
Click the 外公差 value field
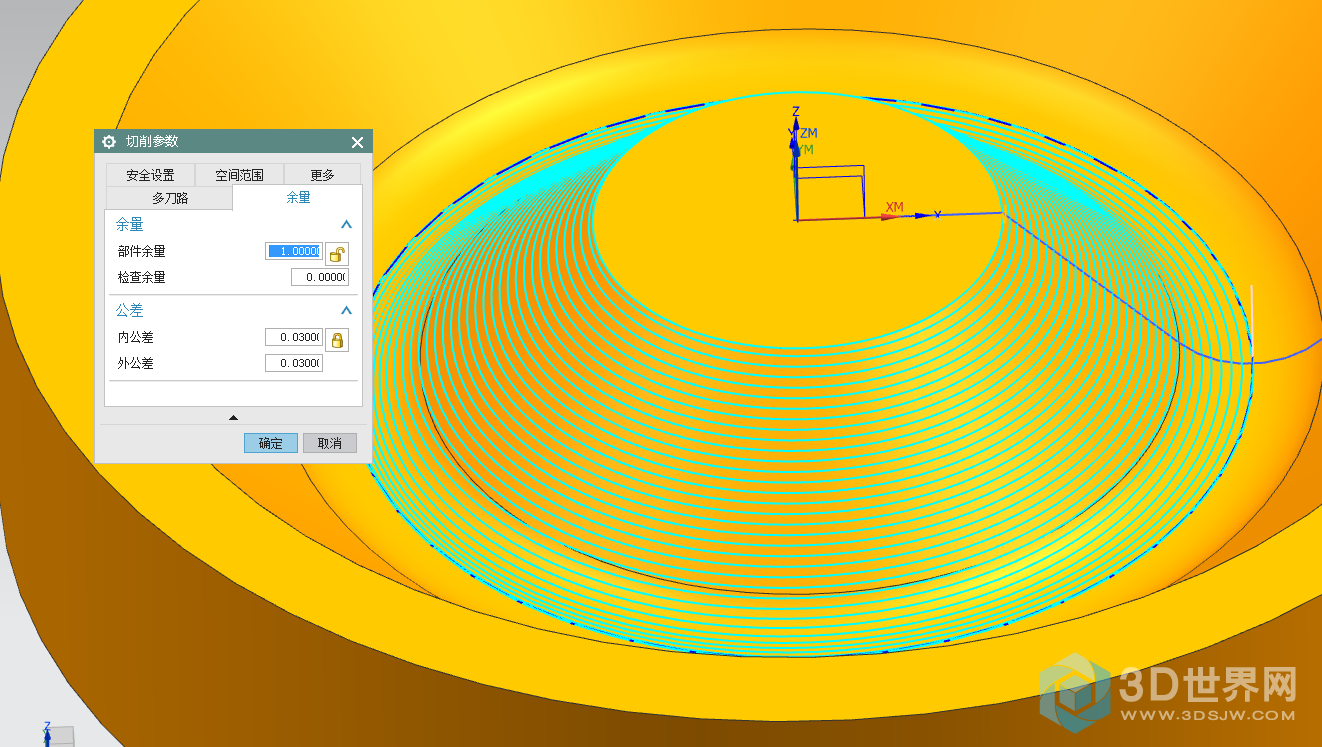293,363
